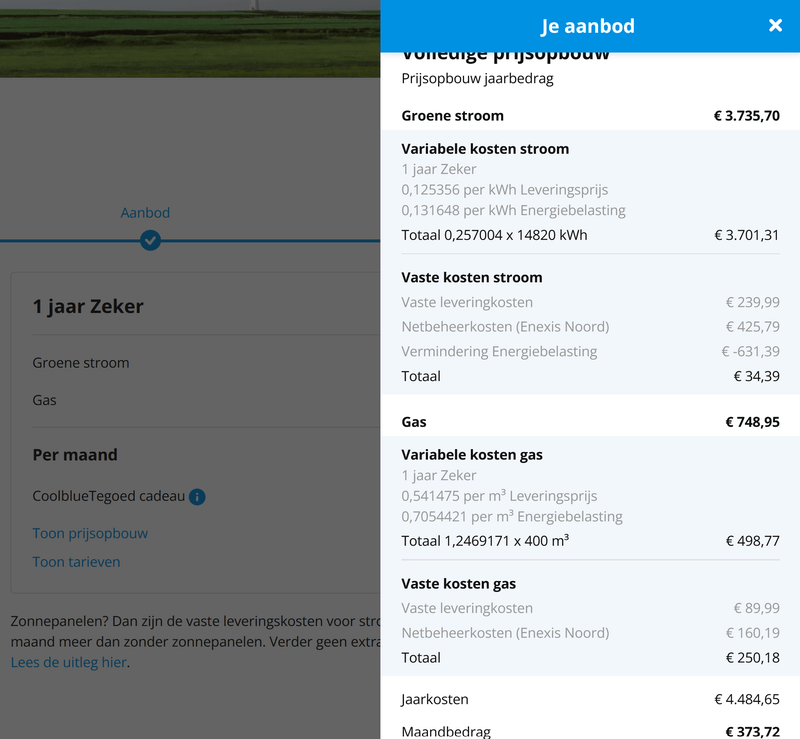Click Vaste kosten gas section heading

(458, 584)
